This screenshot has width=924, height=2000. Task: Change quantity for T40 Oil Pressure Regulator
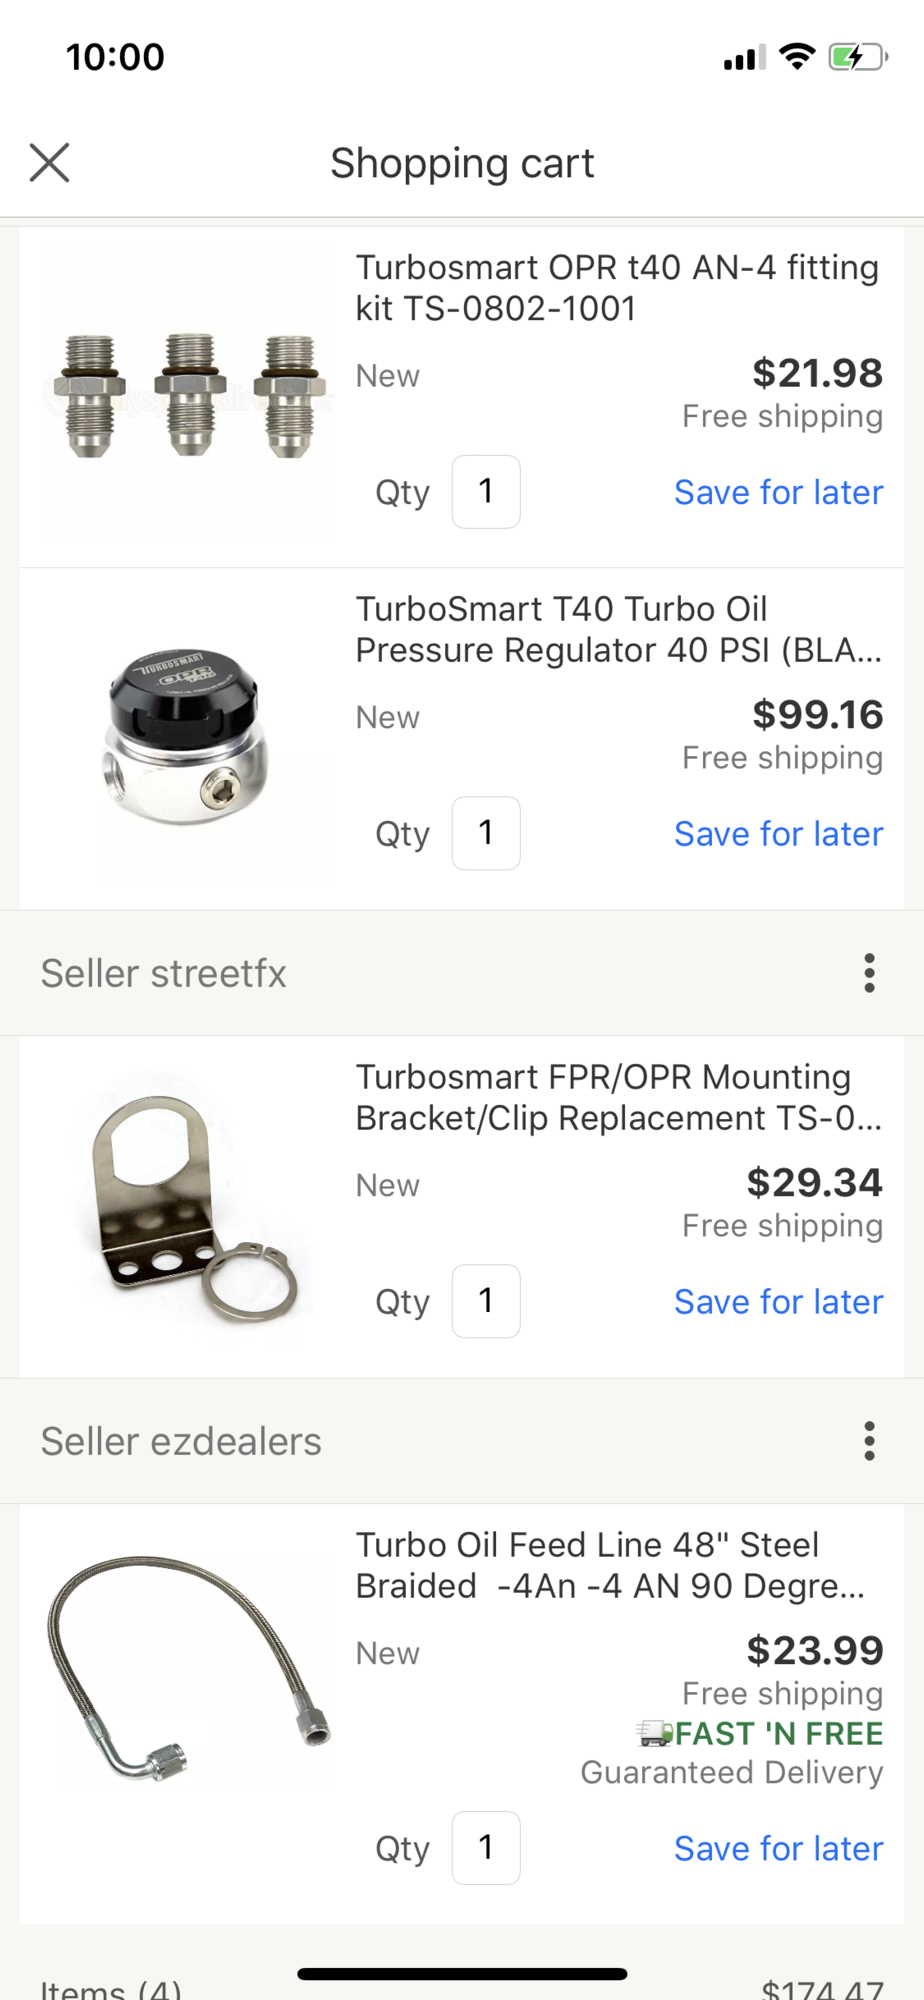(x=486, y=833)
